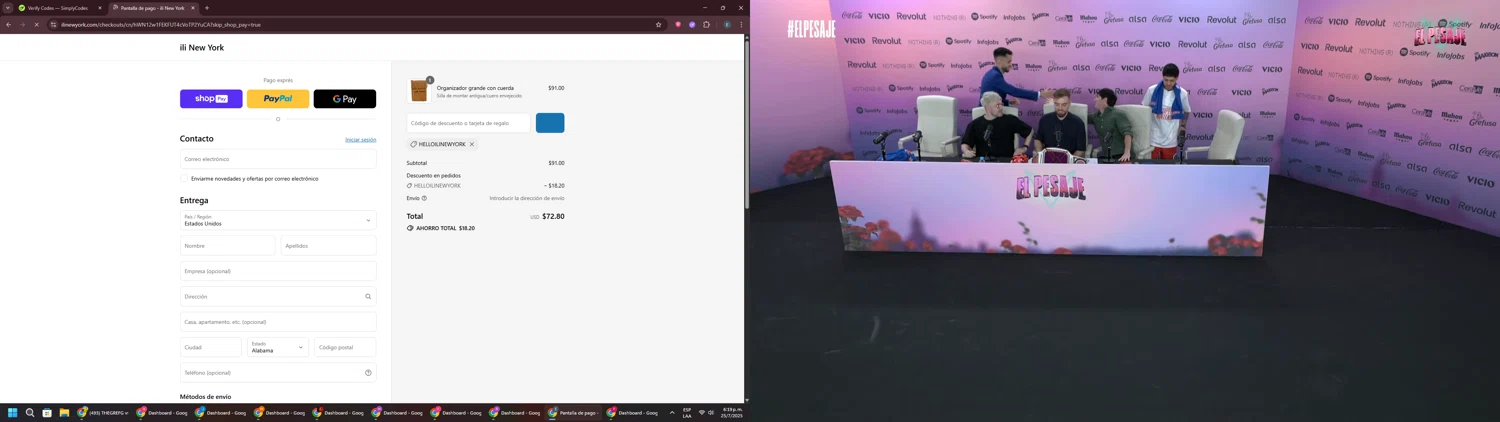Show hidden system tray icons
The height and width of the screenshot is (422, 1500).
click(672, 412)
